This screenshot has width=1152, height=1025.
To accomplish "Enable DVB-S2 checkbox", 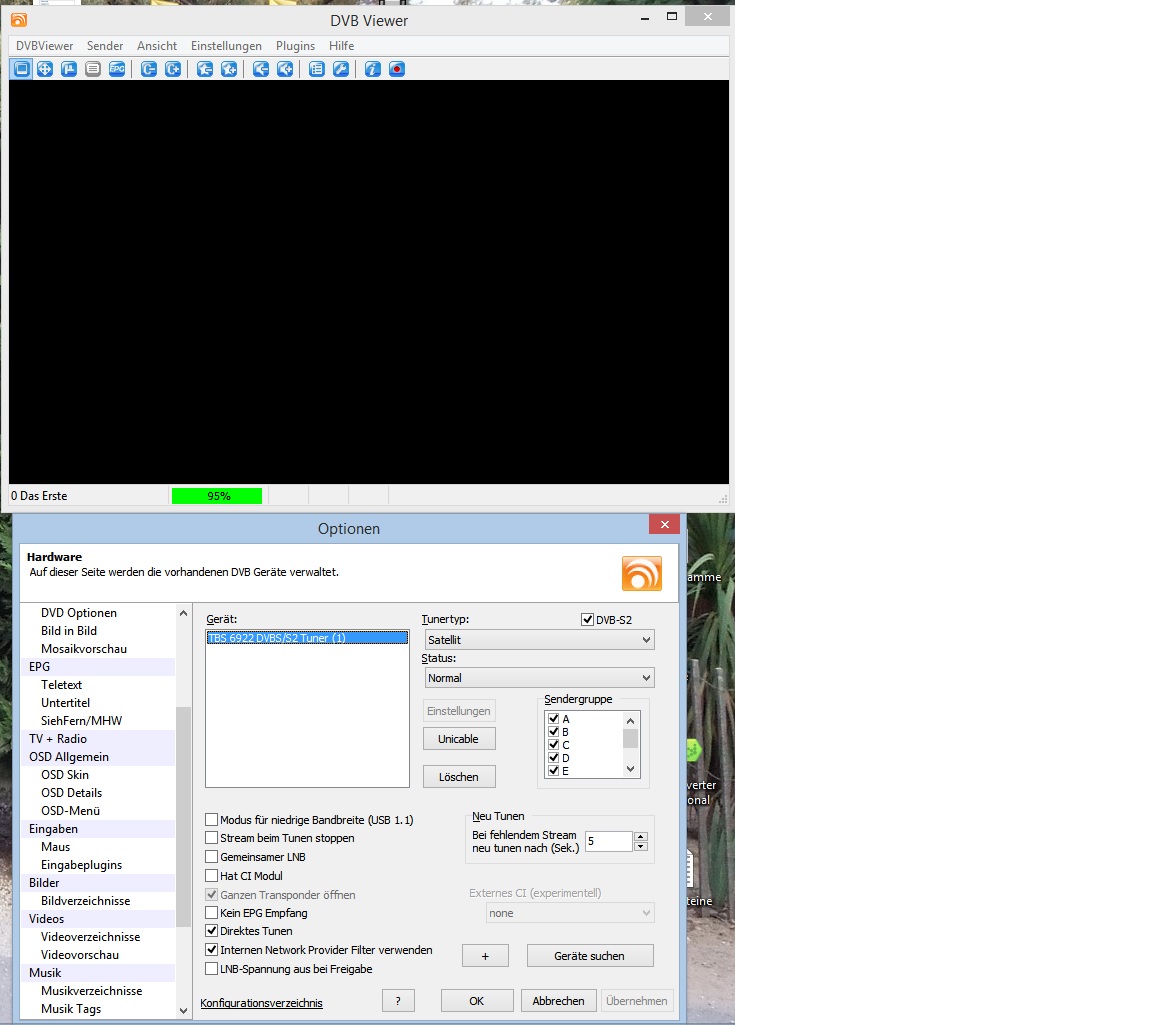I will click(587, 619).
